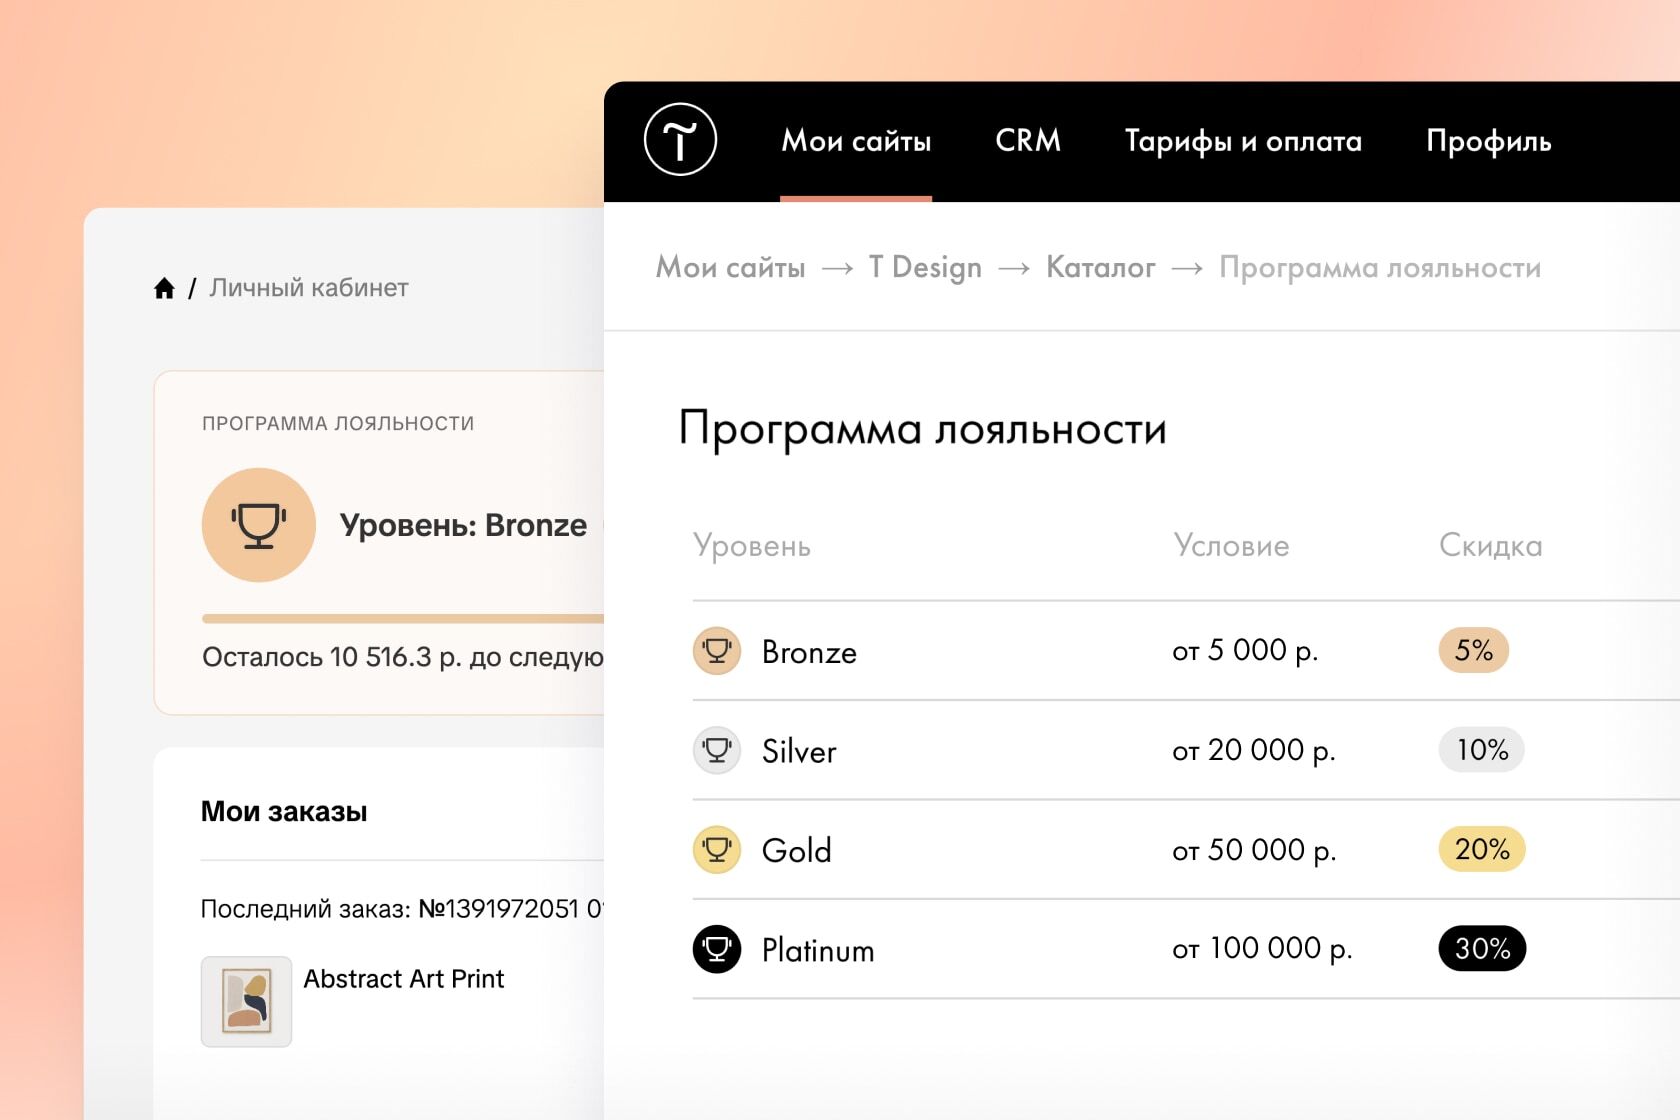1680x1120 pixels.
Task: Click the large Bronze level trophy badge
Action: click(259, 525)
